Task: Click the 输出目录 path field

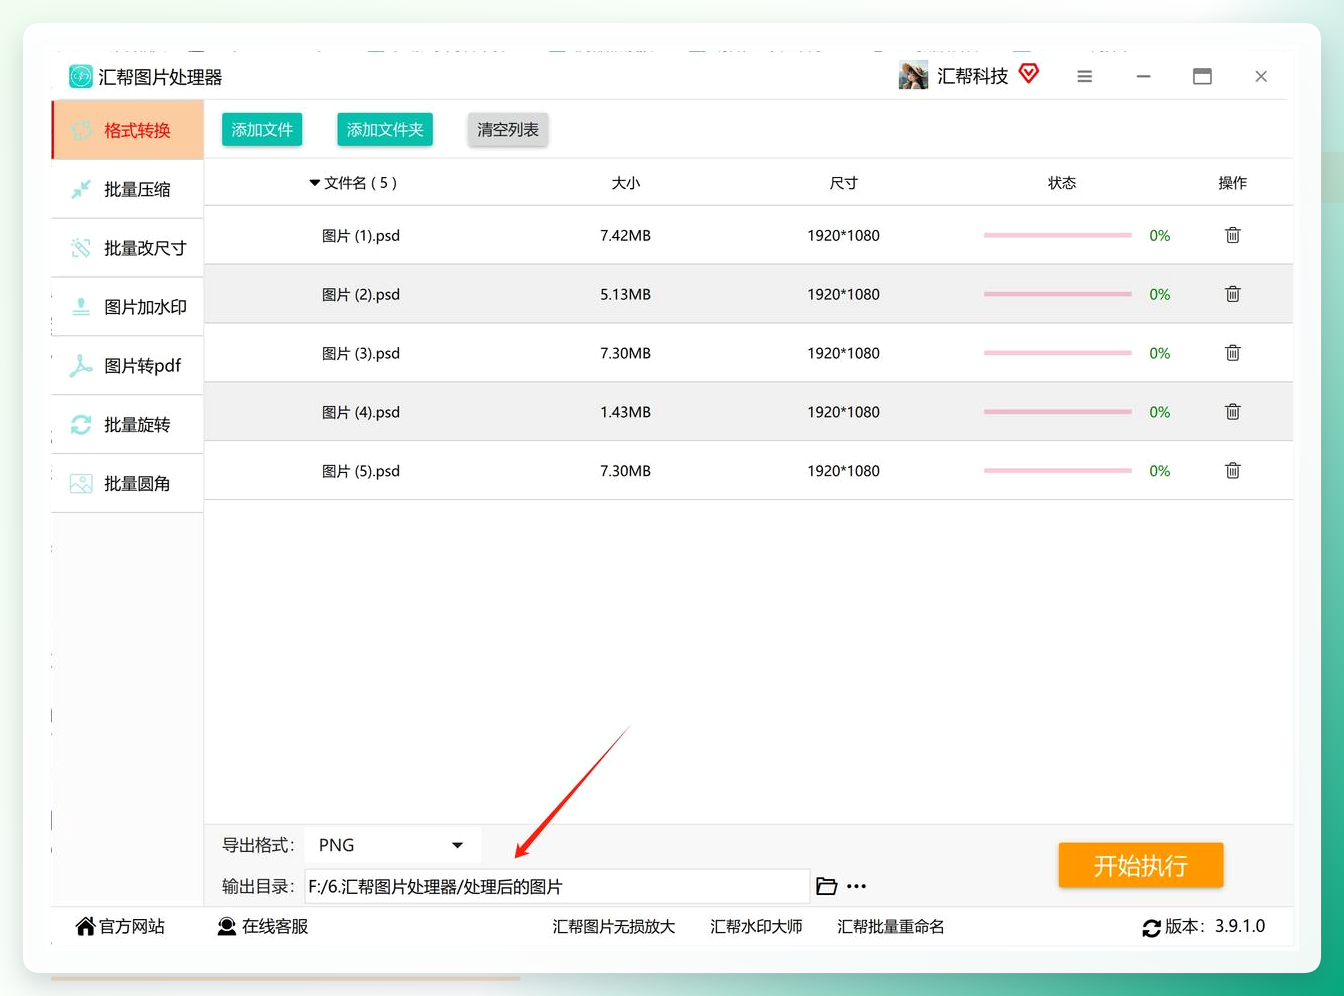Action: point(557,886)
